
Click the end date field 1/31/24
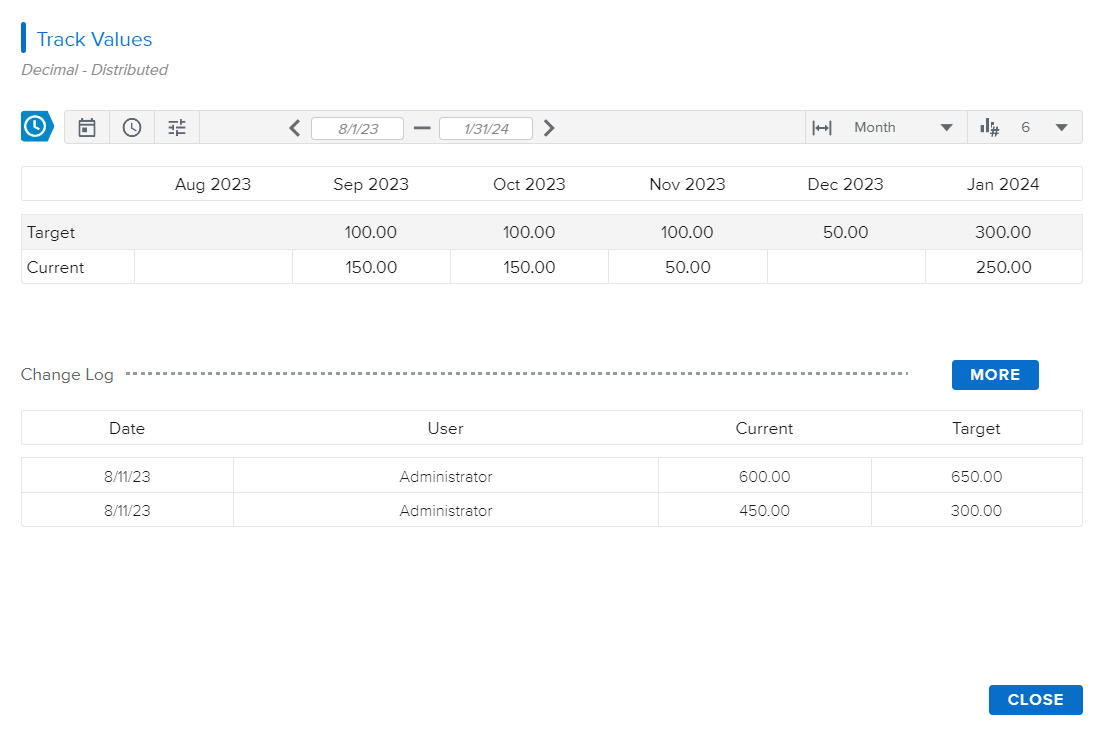[486, 129]
